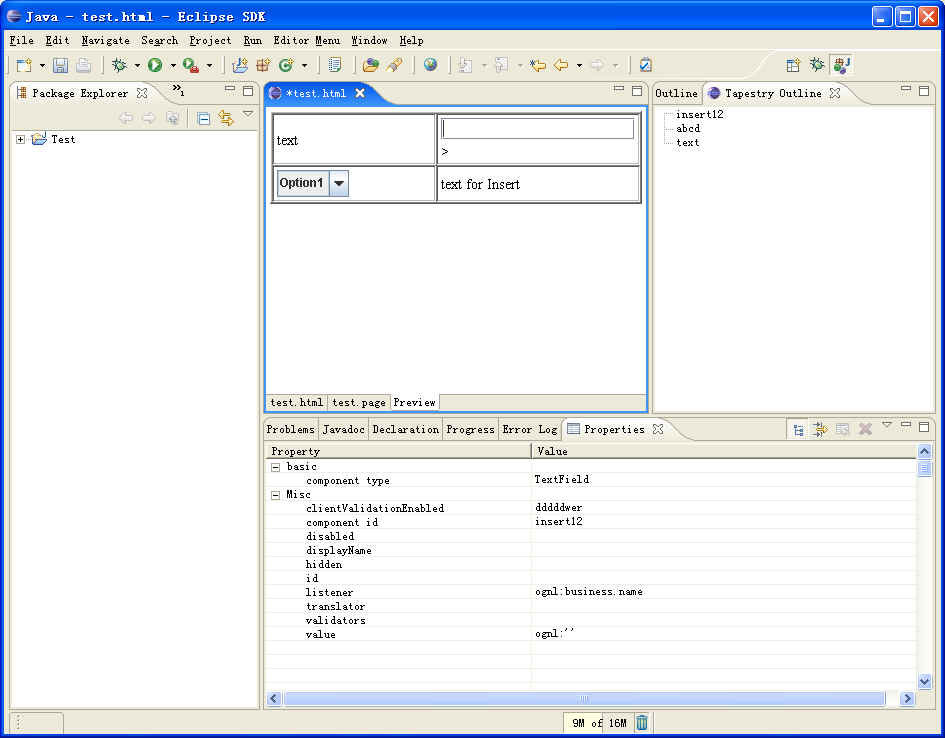Close the Tapestry Outline view

(x=835, y=93)
